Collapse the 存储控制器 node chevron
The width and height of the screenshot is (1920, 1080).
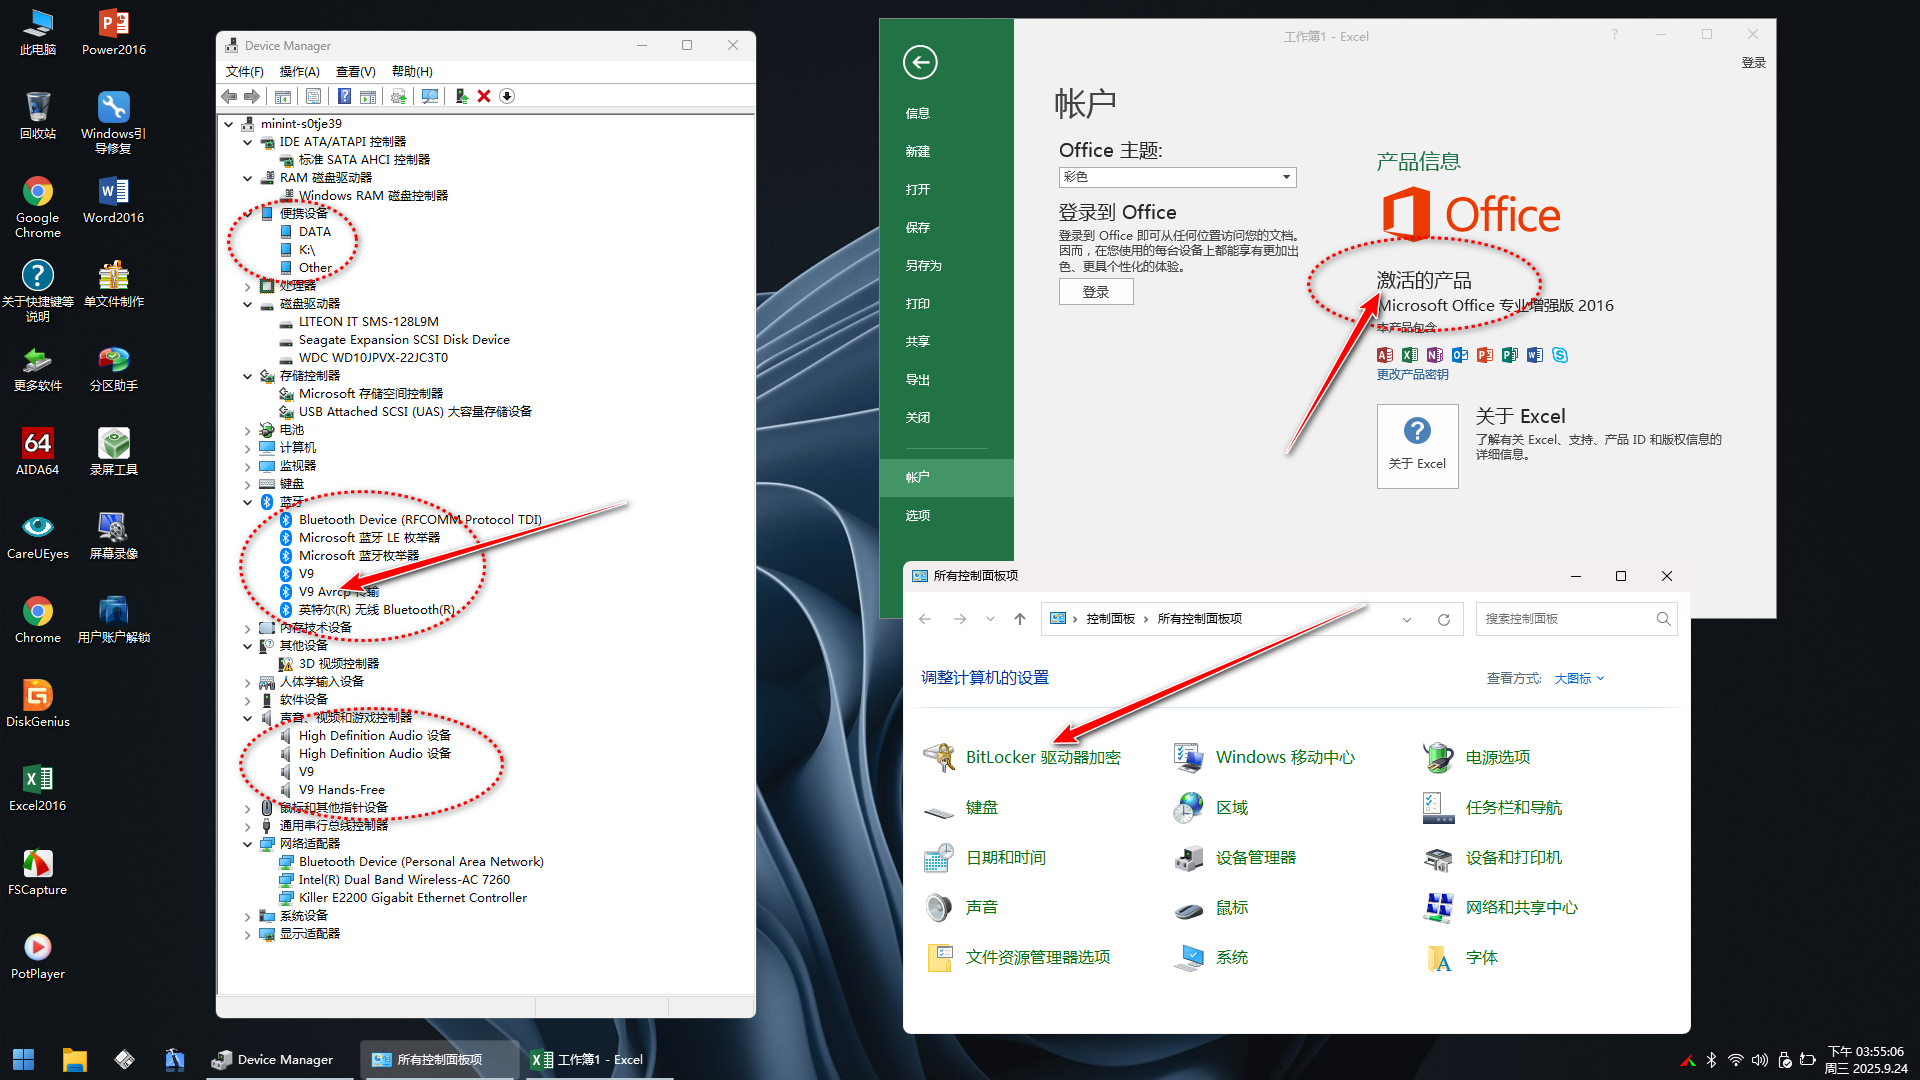click(x=247, y=376)
